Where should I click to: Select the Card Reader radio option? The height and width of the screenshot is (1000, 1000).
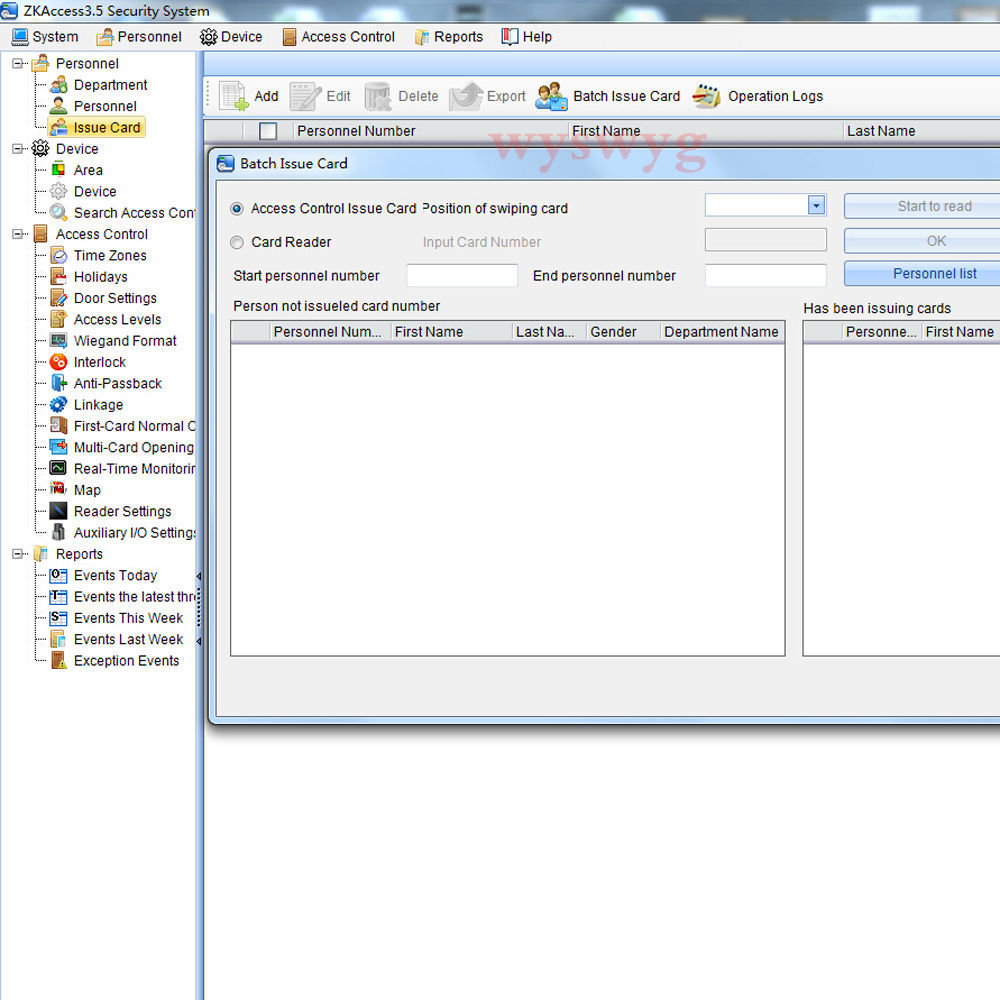click(x=237, y=242)
